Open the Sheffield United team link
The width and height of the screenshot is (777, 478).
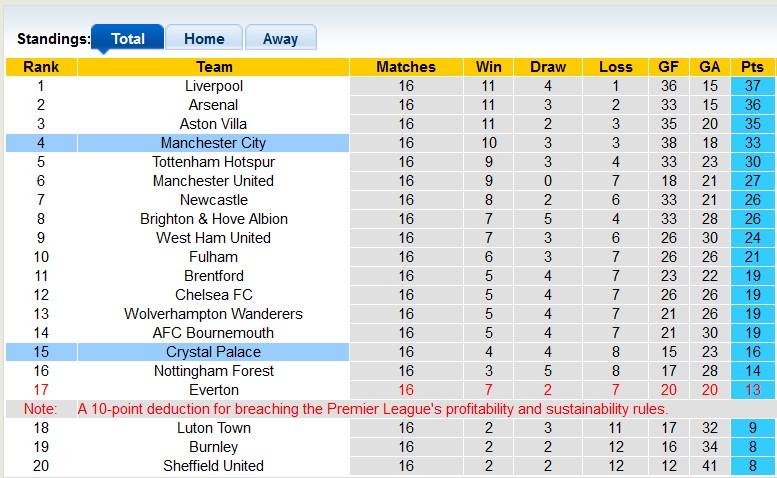(x=213, y=466)
